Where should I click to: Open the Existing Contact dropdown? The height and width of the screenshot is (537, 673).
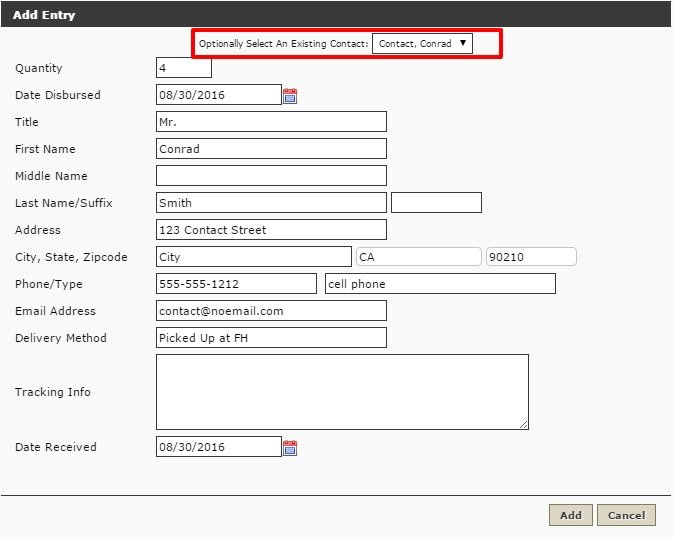point(422,43)
